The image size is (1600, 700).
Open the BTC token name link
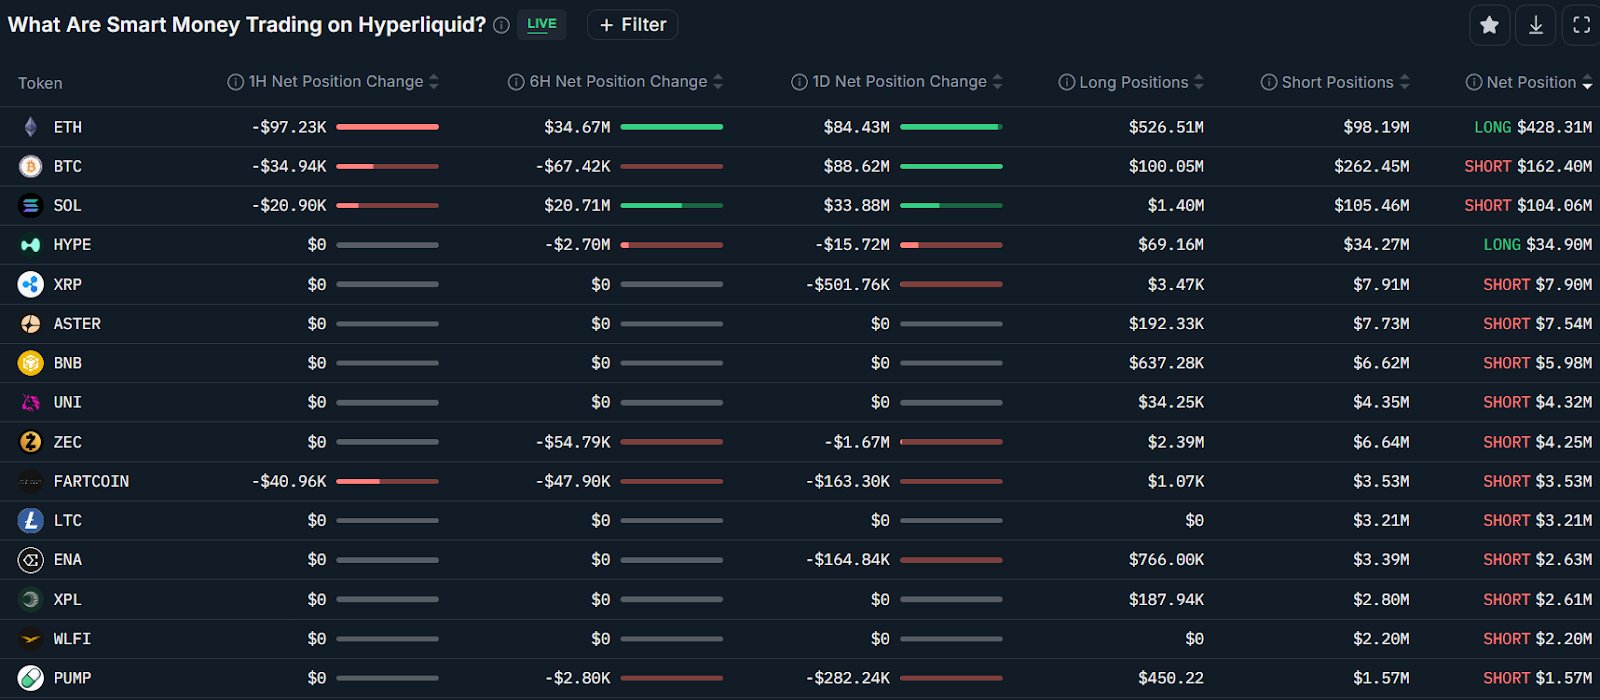coord(68,166)
